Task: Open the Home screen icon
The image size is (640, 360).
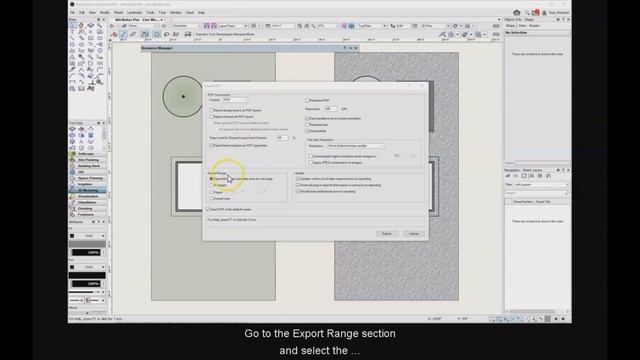Action: (516, 13)
